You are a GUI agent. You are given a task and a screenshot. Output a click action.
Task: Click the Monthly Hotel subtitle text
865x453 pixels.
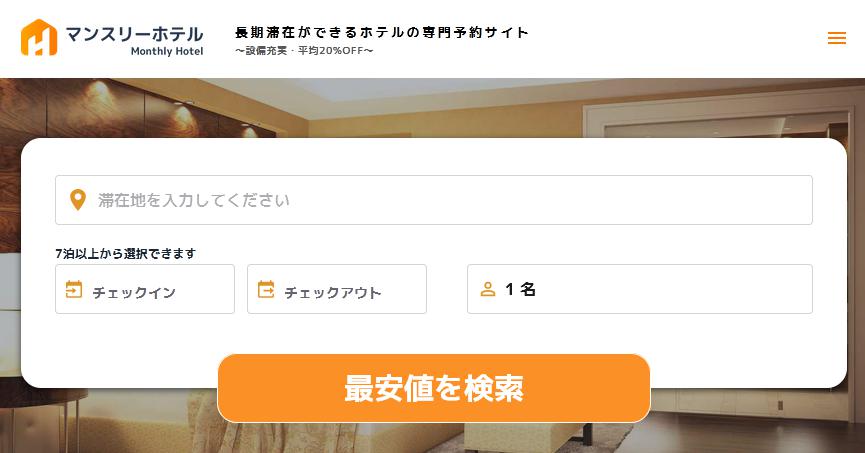click(167, 51)
